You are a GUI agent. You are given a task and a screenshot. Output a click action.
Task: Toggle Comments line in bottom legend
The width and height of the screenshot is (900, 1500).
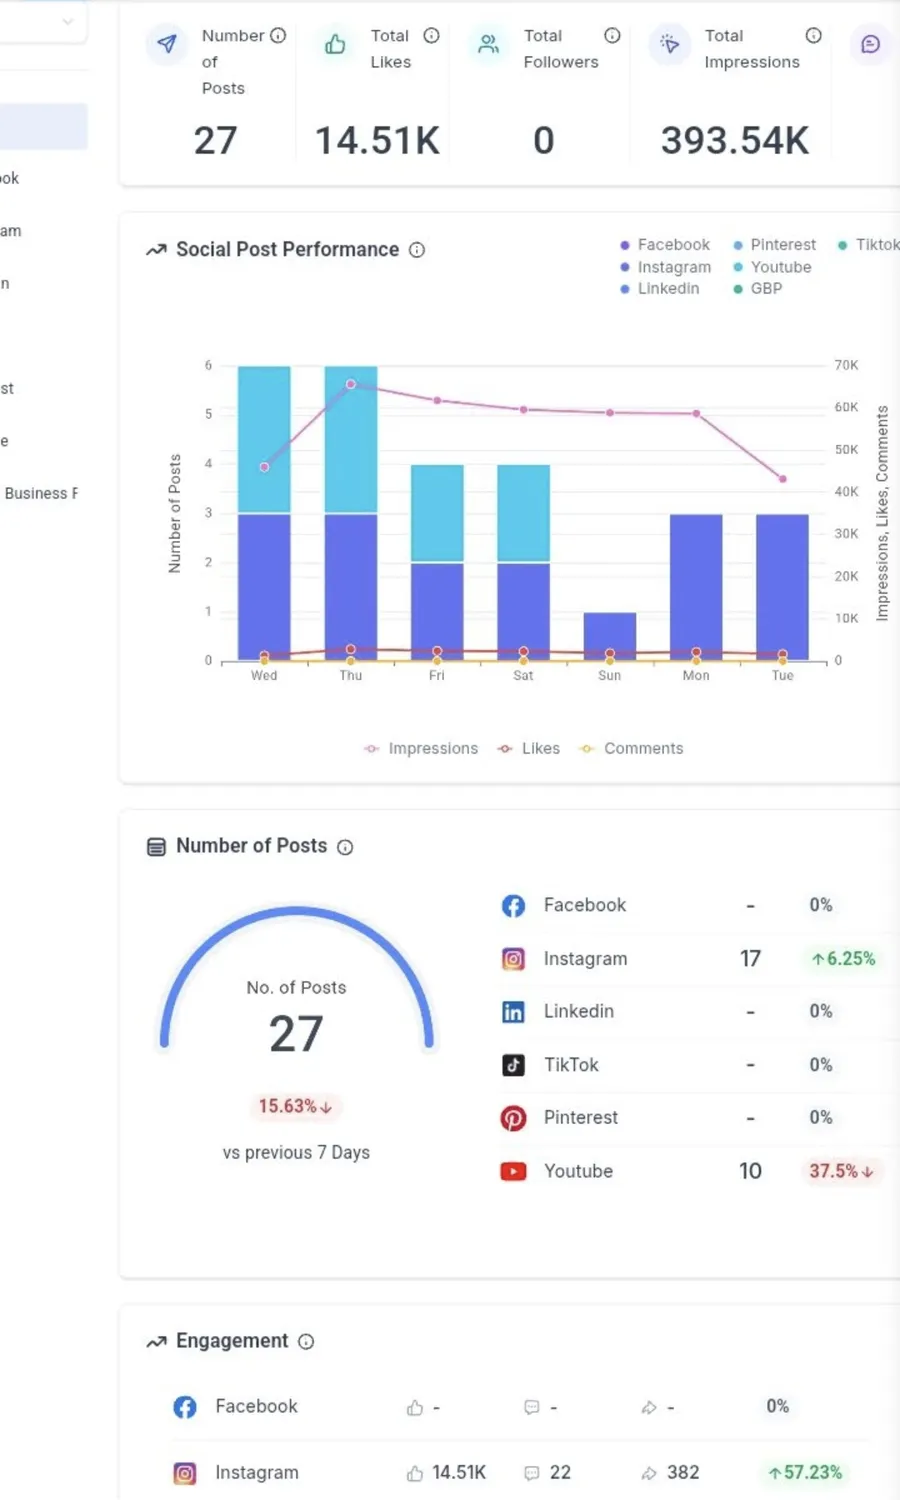tap(632, 749)
